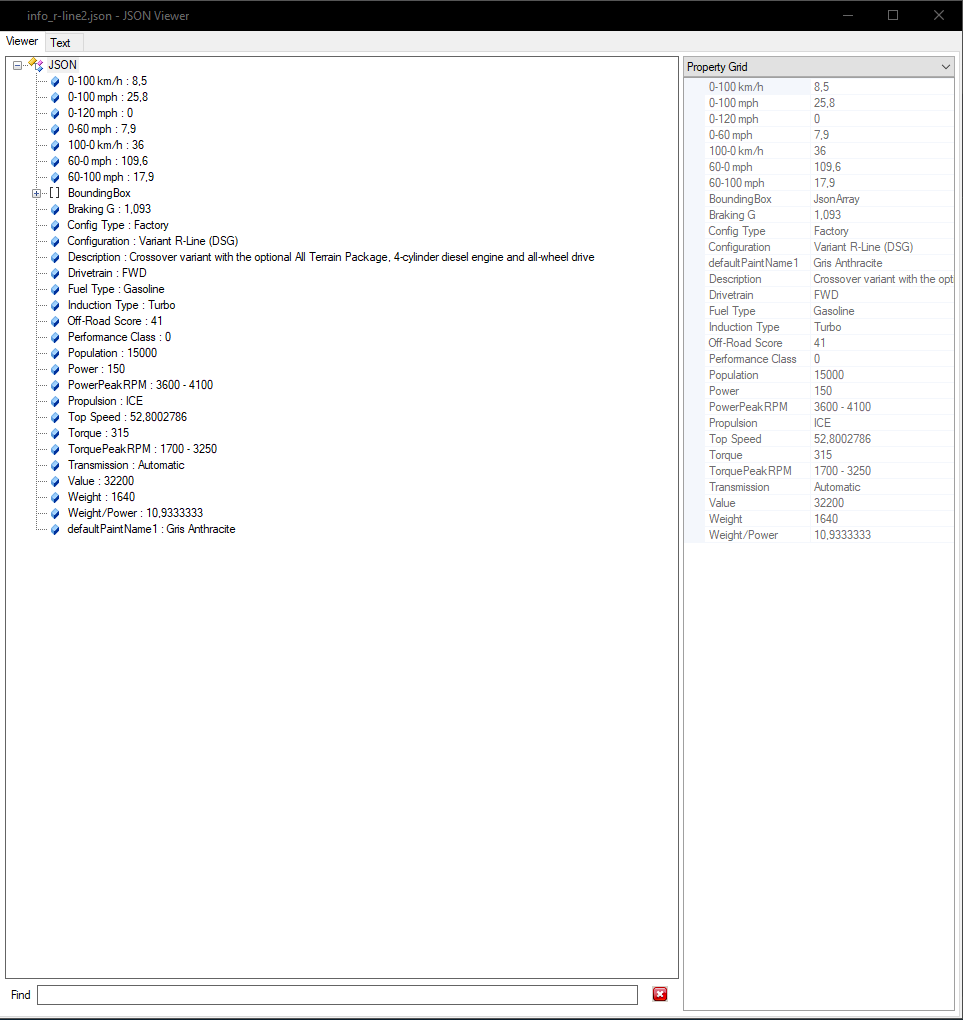Maximize the JSON Viewer window
Viewport: 963px width, 1020px height.
[893, 15]
